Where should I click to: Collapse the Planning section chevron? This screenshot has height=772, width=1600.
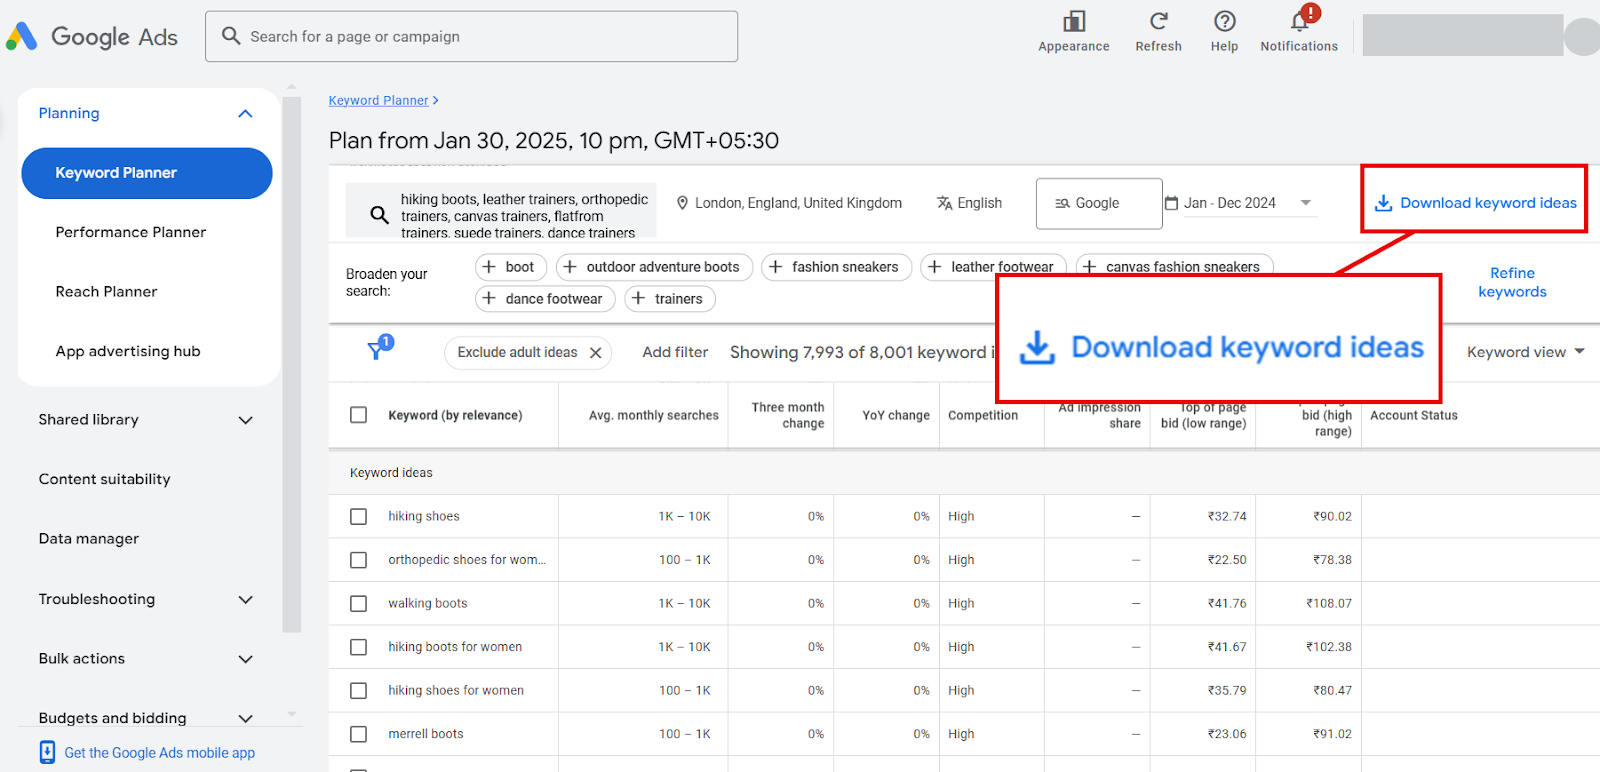point(245,114)
